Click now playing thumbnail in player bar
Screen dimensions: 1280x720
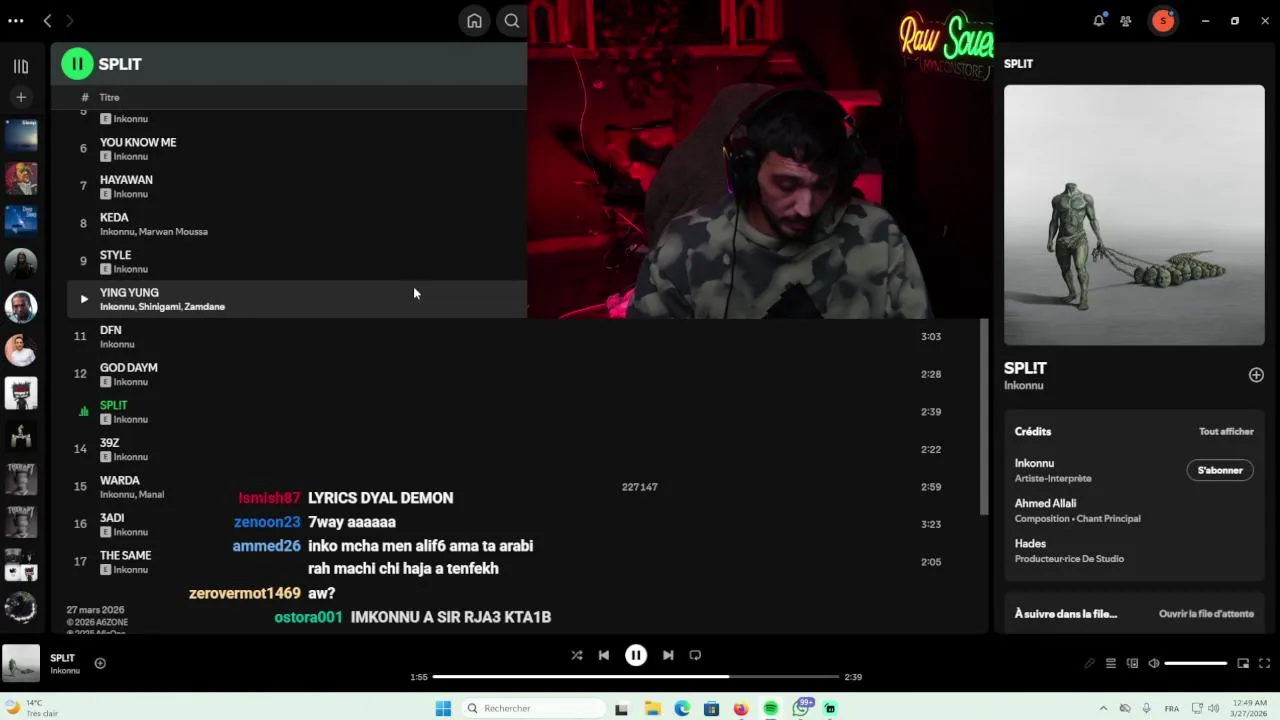tap(21, 663)
